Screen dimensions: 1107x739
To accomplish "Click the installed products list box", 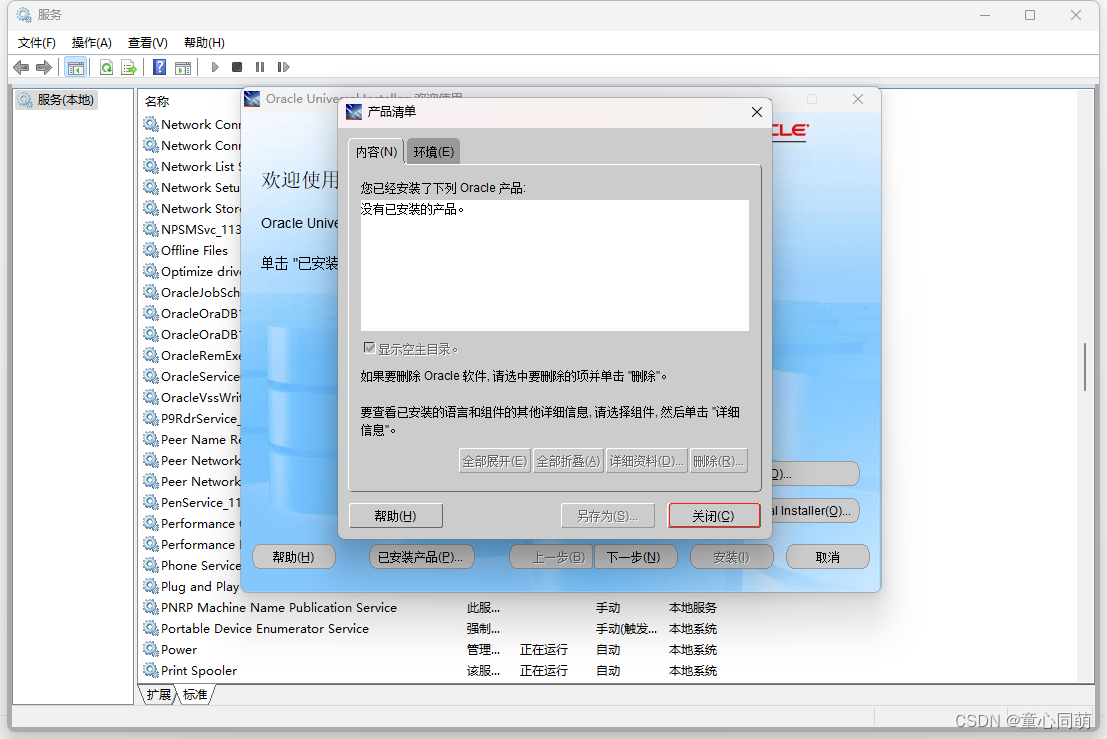I will coord(554,265).
